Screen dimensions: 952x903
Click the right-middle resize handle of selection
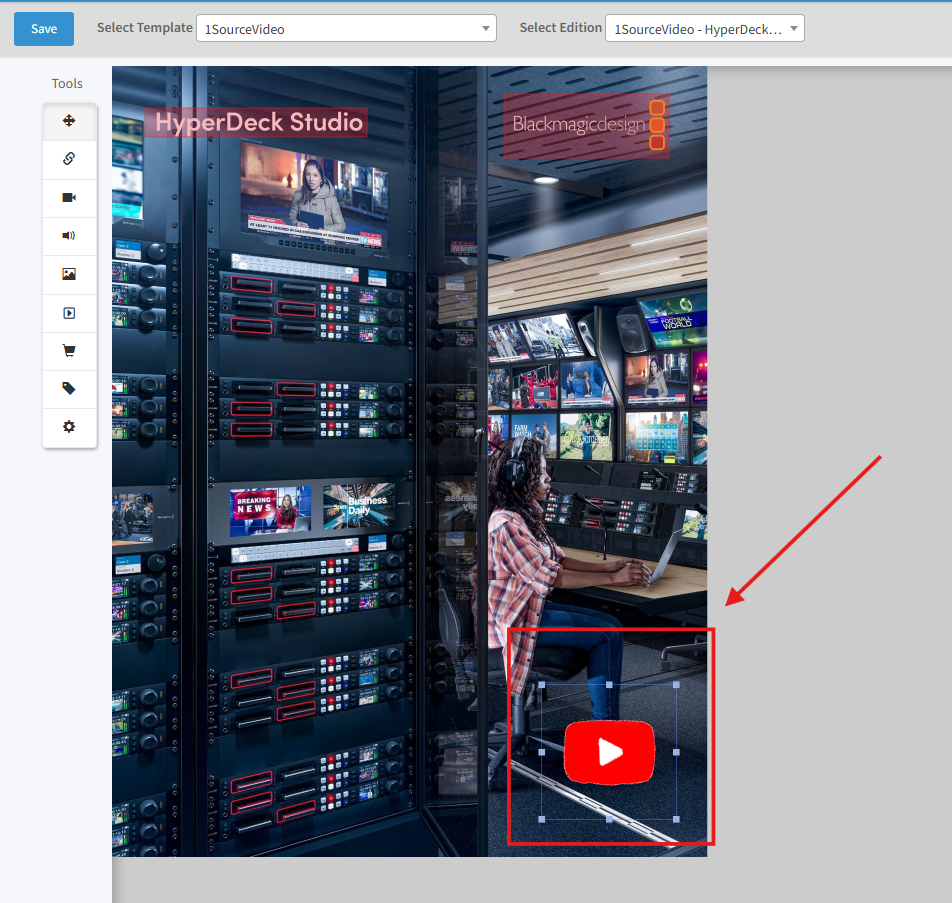coord(676,752)
